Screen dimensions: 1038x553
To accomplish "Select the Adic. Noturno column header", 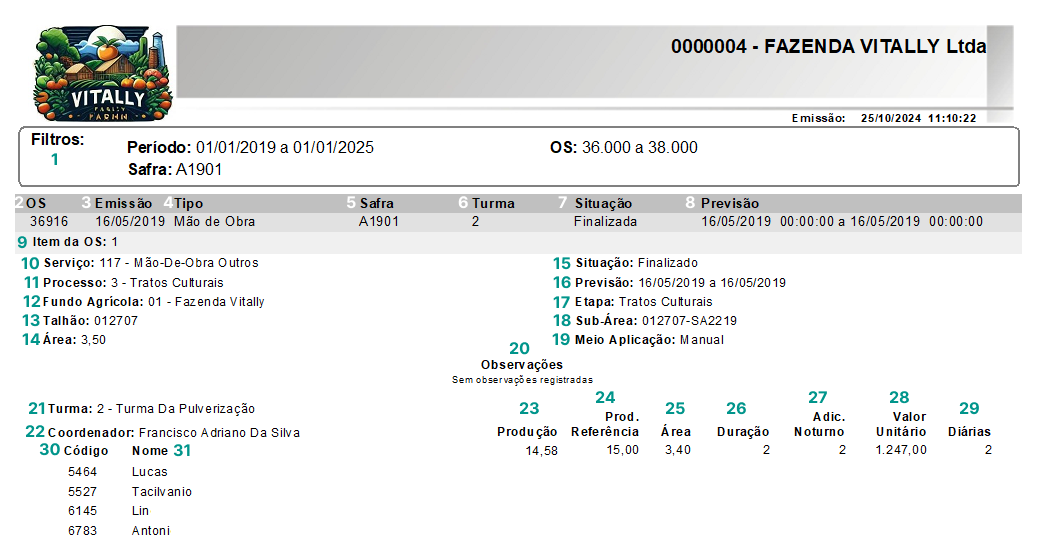I will (820, 425).
